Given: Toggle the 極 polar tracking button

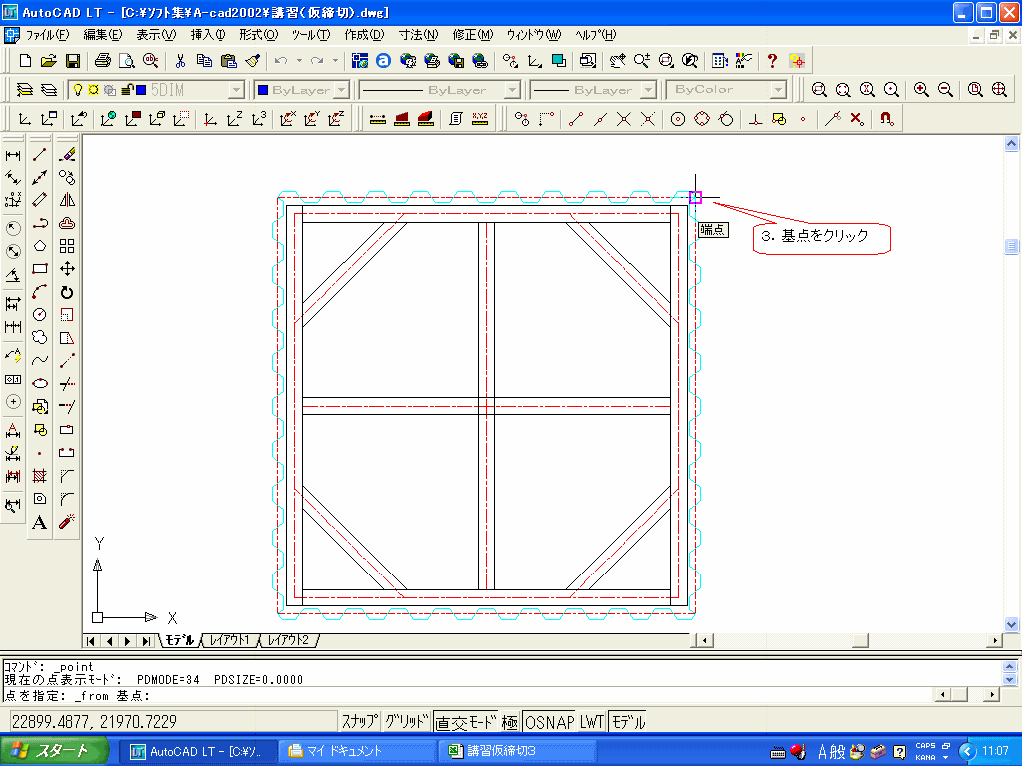Looking at the screenshot, I should [x=510, y=722].
